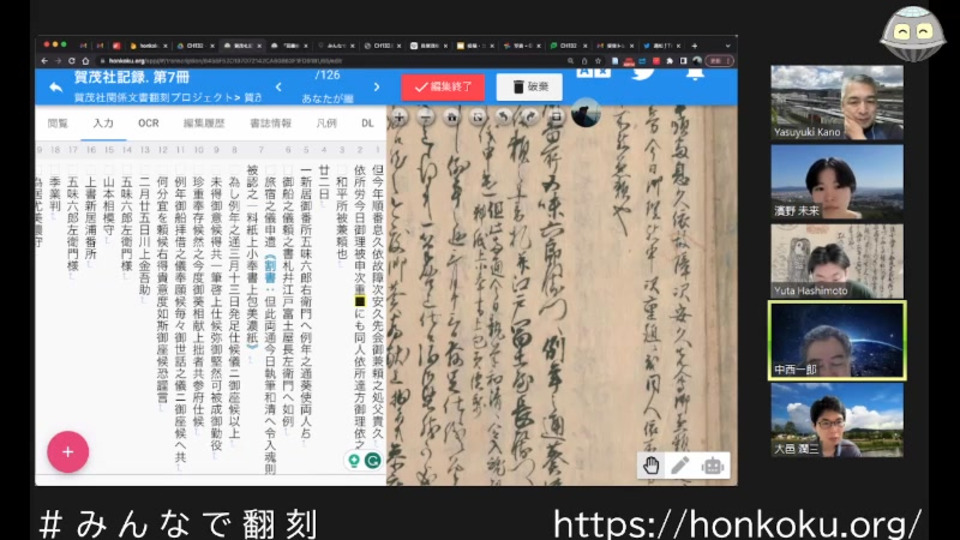Switch to the 入力 tab
Screen dimensions: 960x540
[x=103, y=123]
